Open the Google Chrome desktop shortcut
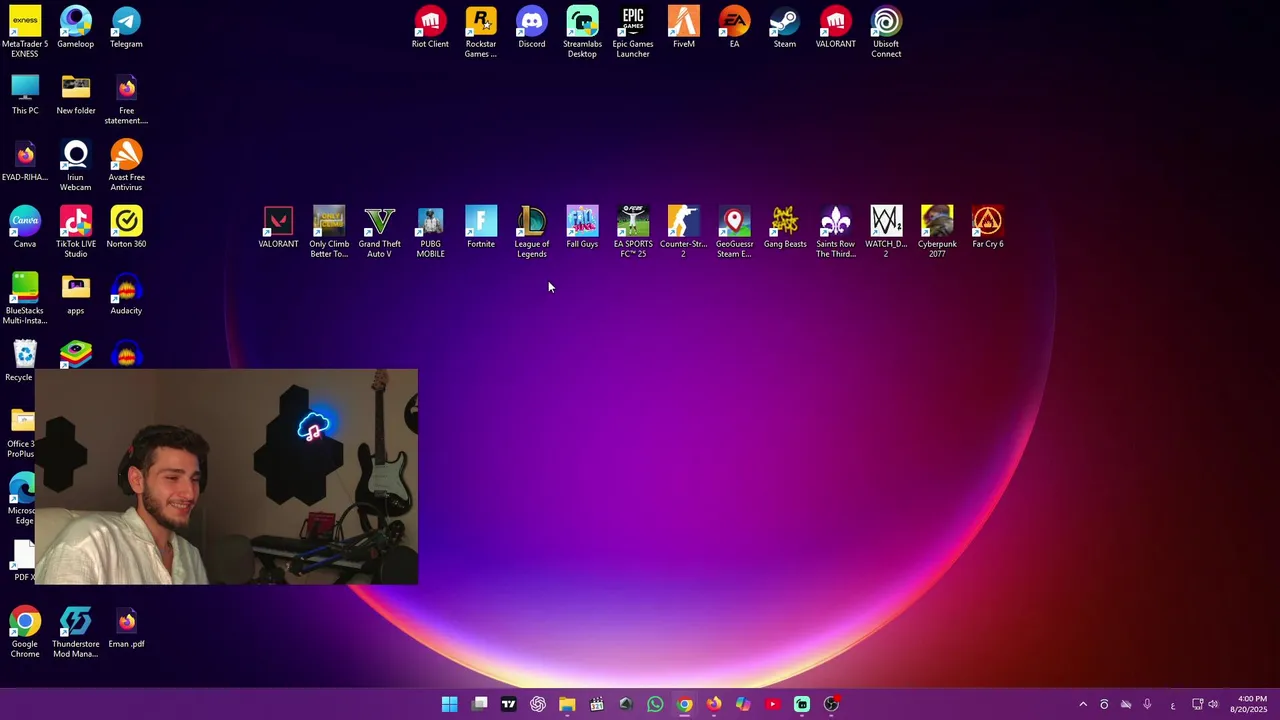The width and height of the screenshot is (1280, 720). (x=25, y=632)
